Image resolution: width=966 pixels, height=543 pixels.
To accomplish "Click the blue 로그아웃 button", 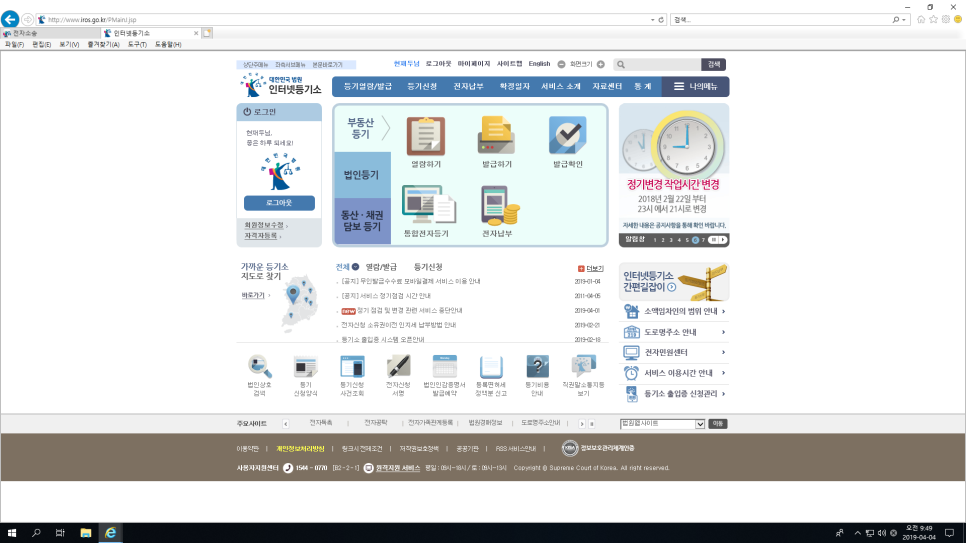I will coord(279,203).
